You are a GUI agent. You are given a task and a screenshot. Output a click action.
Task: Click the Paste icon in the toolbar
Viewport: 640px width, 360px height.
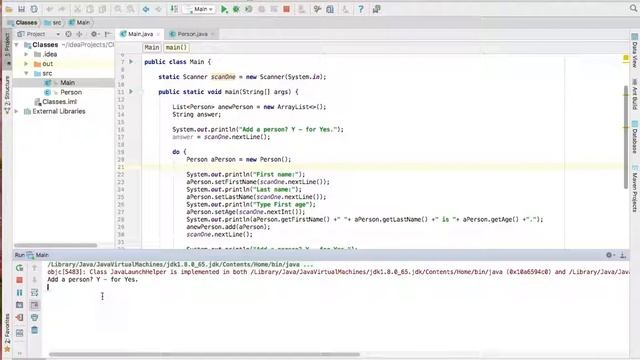tap(102, 9)
